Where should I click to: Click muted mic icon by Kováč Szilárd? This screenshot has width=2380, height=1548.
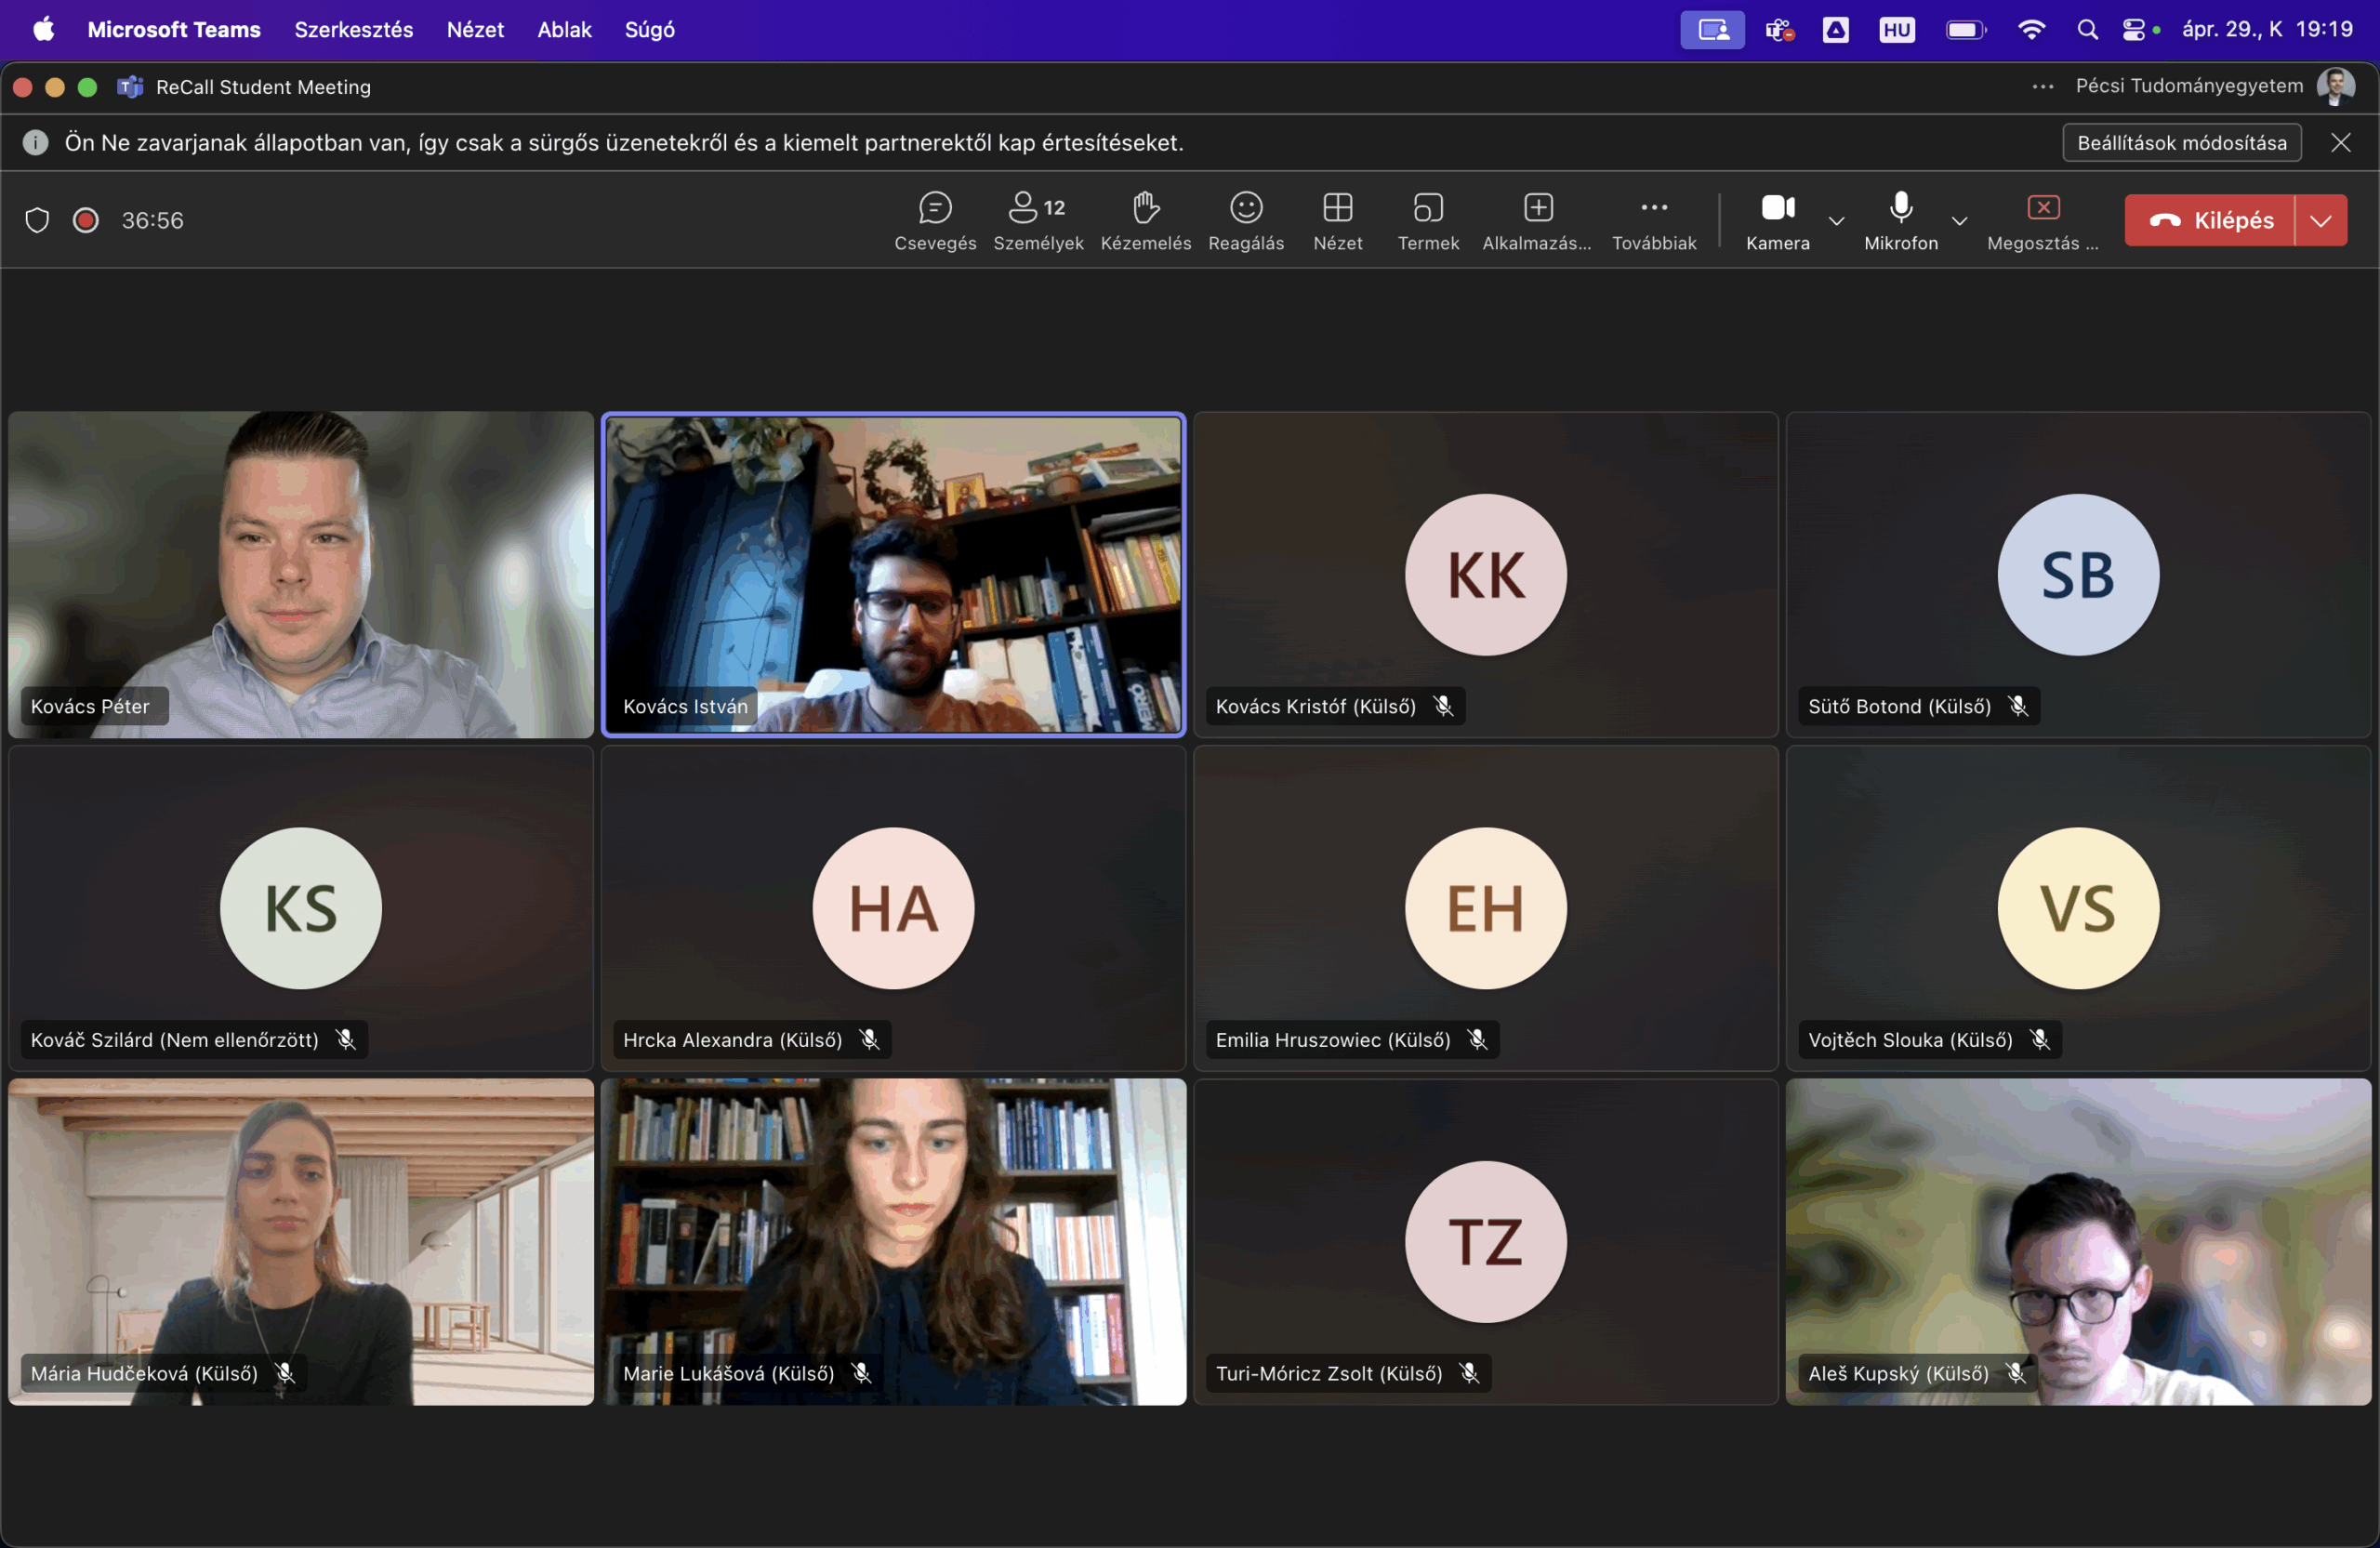point(346,1040)
